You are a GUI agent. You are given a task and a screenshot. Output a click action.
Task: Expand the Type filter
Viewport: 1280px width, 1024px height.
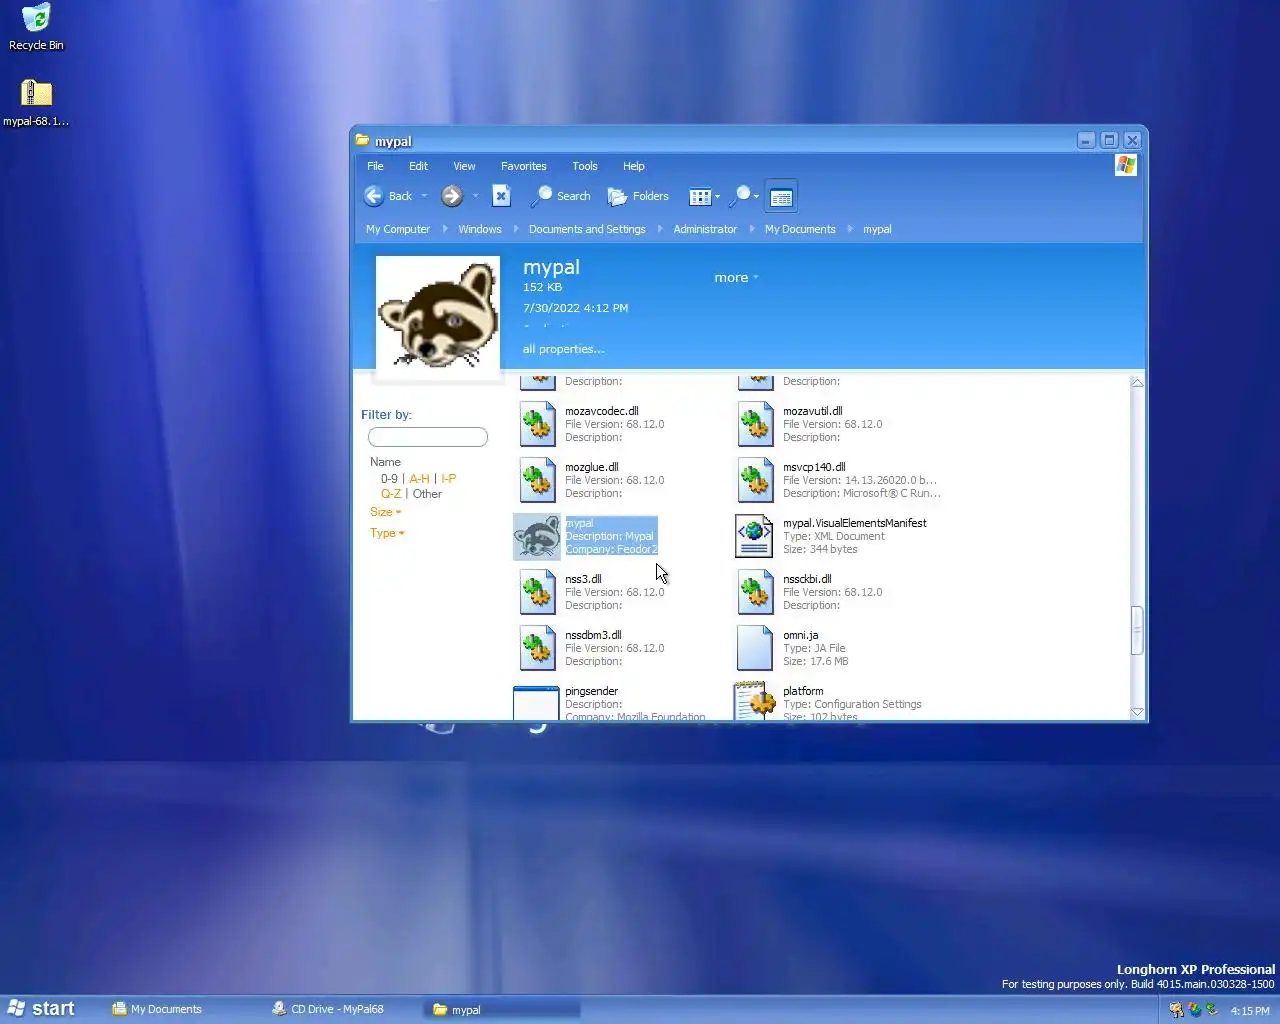tap(387, 533)
